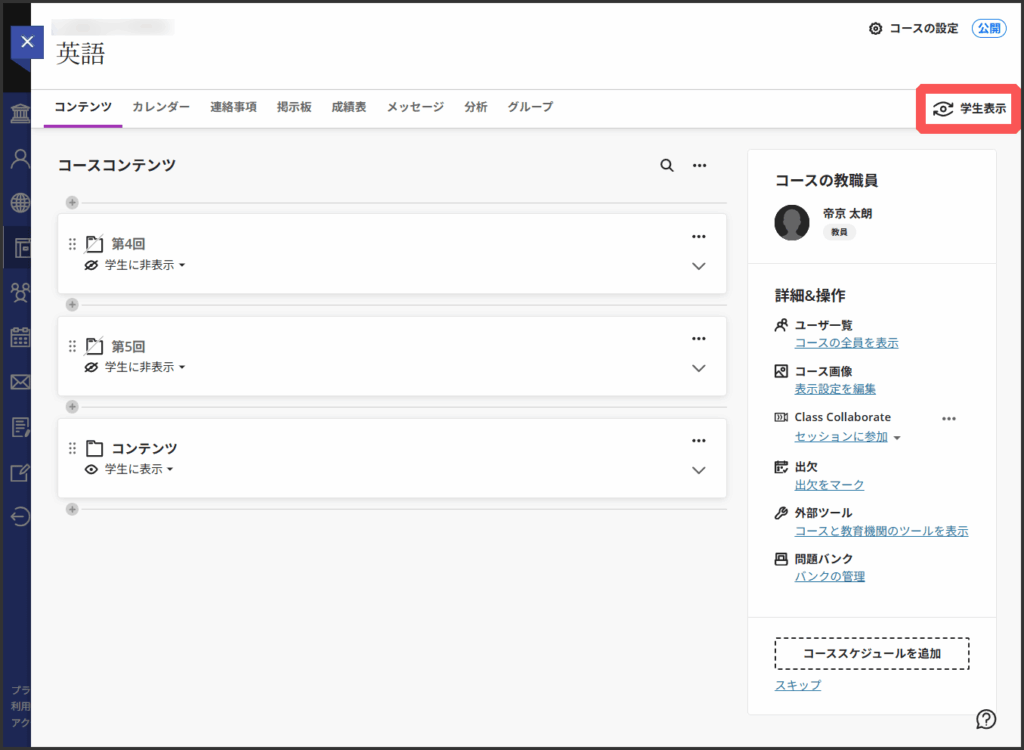
Task: Open the コースの全員を表示 link
Action: pyautogui.click(x=846, y=343)
